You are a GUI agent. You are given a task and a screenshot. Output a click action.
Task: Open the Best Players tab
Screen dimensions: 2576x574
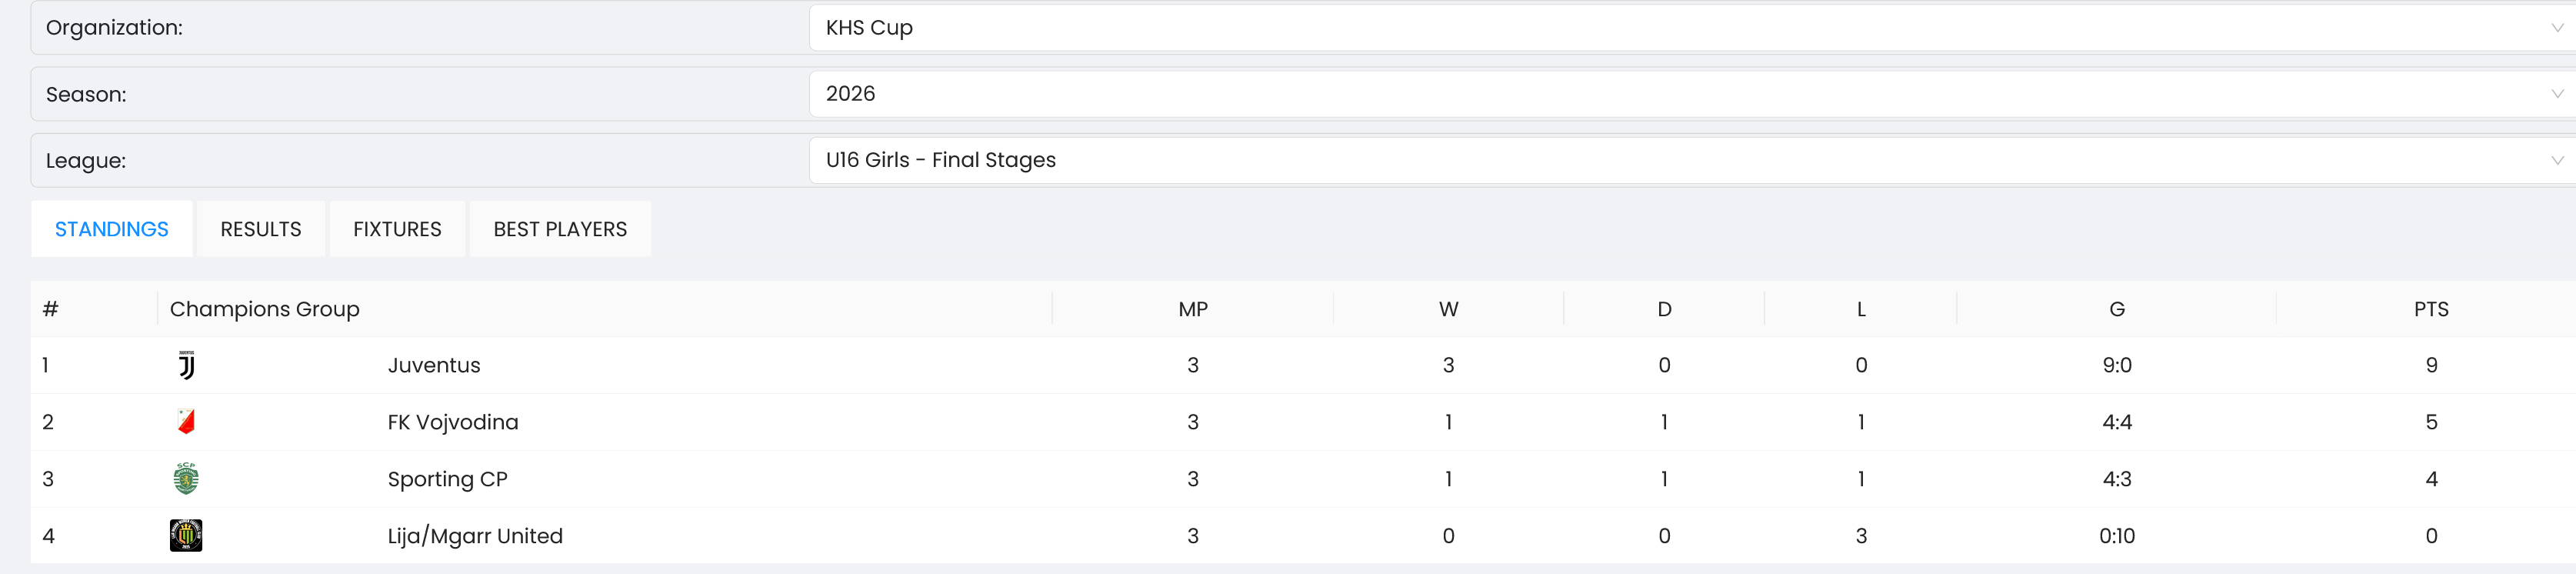(560, 229)
